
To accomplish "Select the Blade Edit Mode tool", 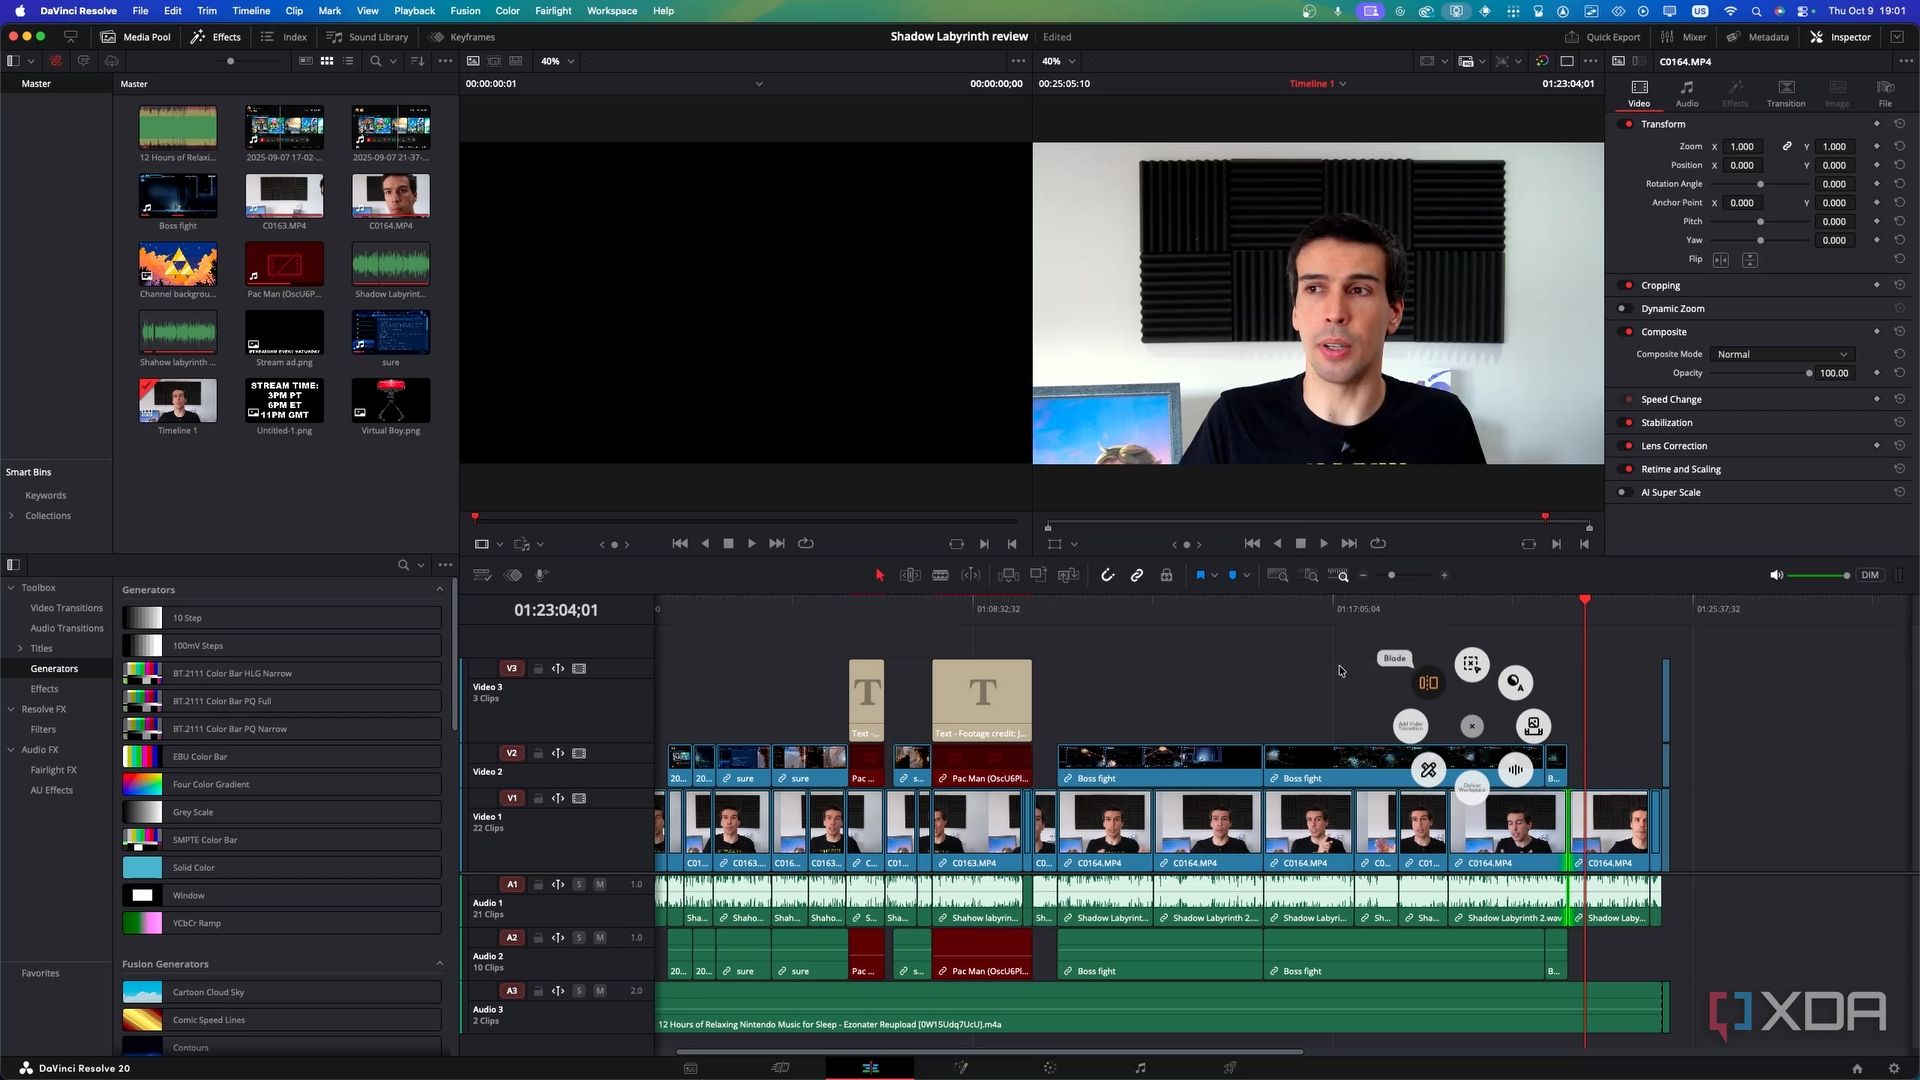I will (940, 575).
